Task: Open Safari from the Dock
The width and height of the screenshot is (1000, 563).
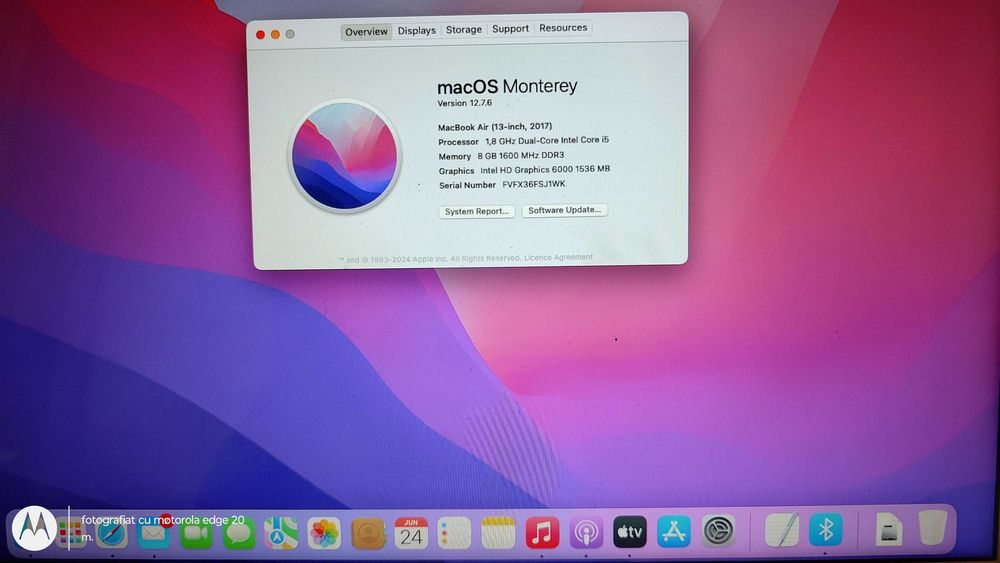Action: (112, 533)
